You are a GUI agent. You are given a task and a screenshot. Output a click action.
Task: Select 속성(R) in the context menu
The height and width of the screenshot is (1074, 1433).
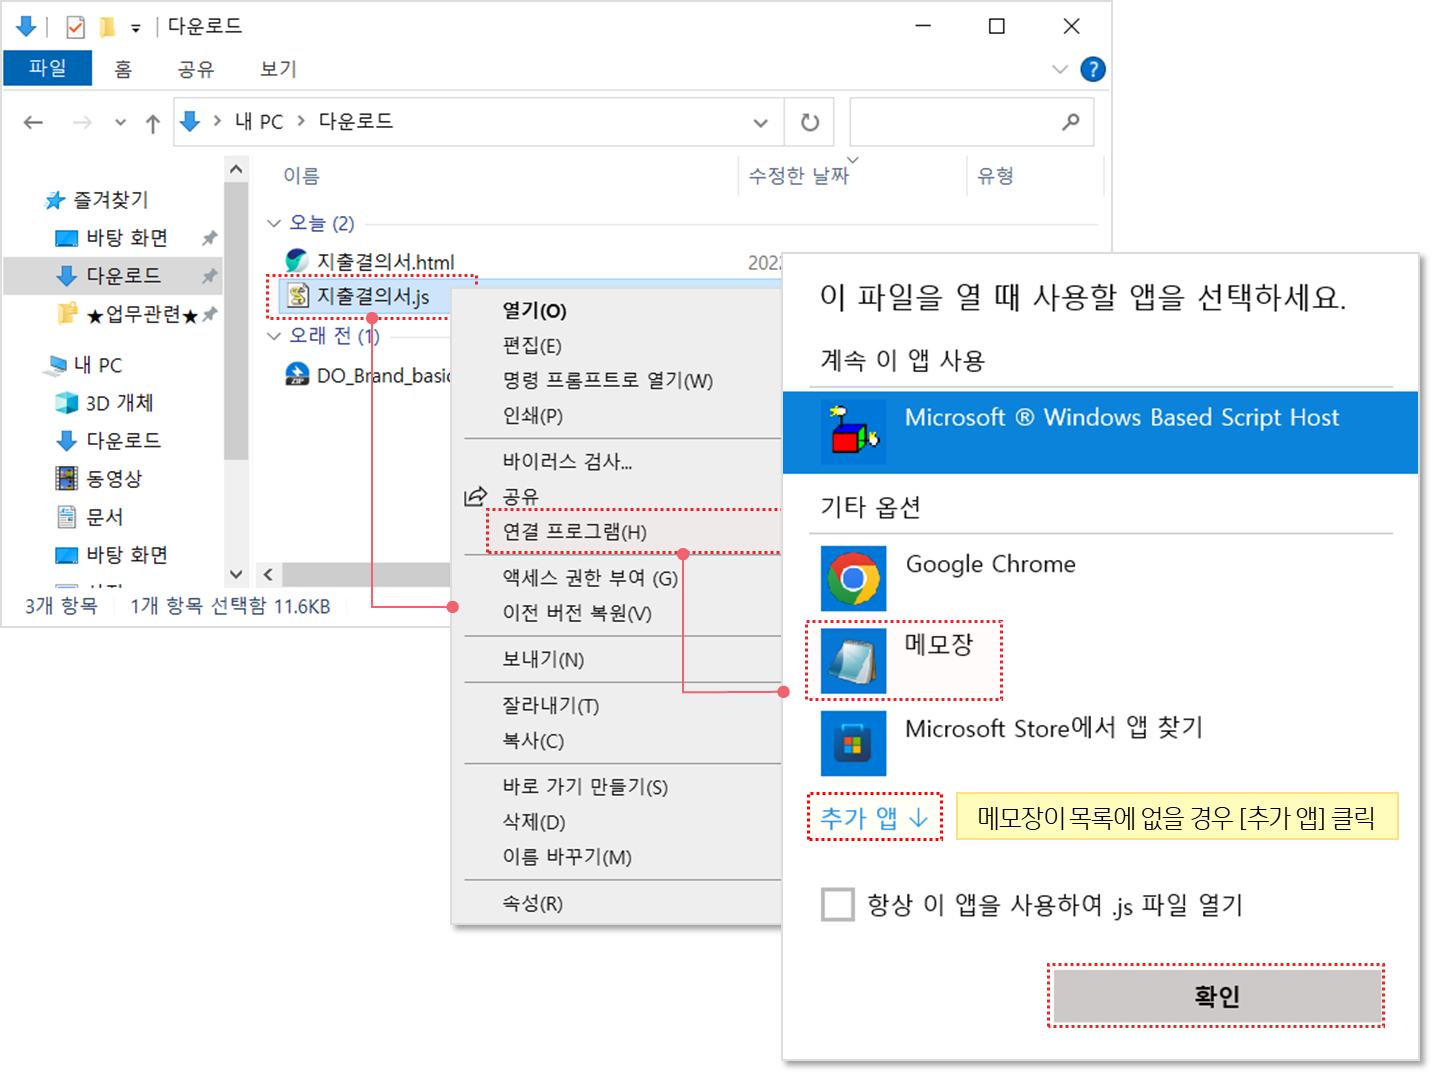[532, 903]
